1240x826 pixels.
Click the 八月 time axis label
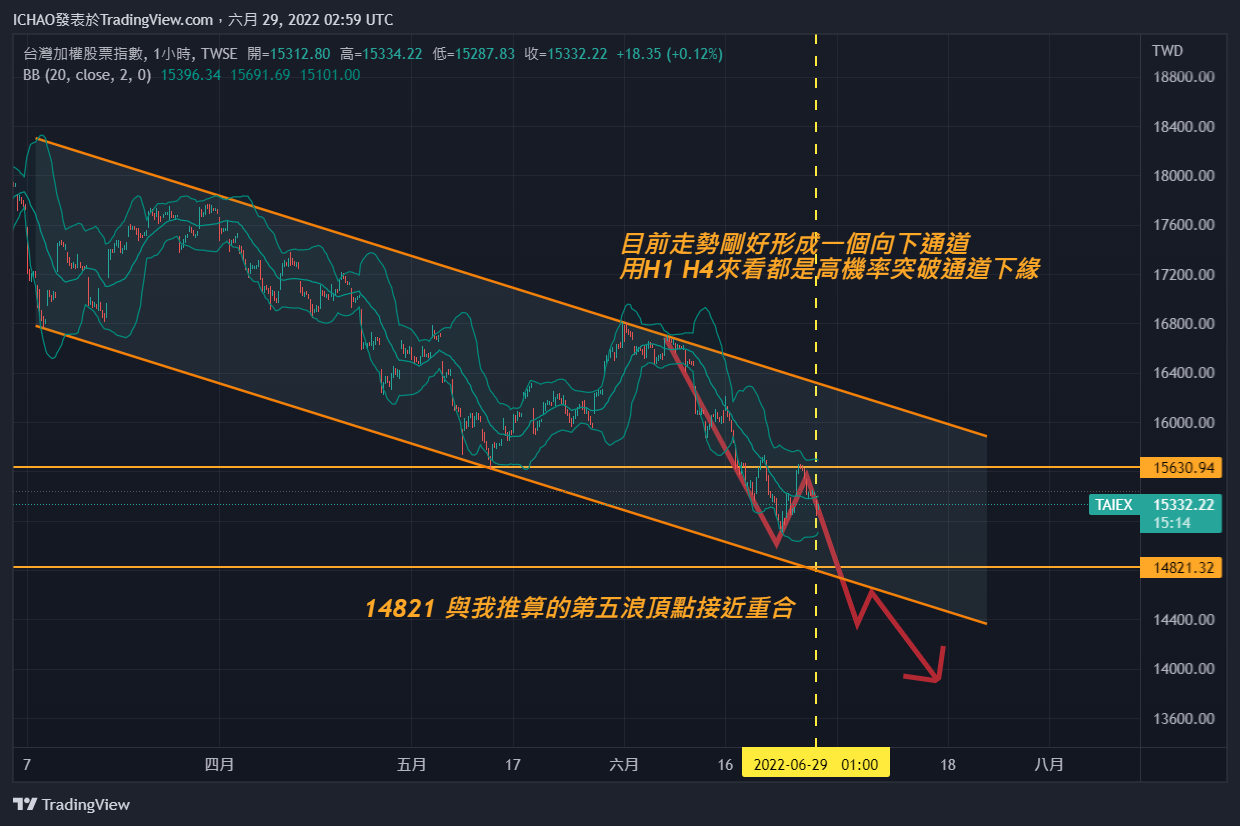tap(1049, 765)
